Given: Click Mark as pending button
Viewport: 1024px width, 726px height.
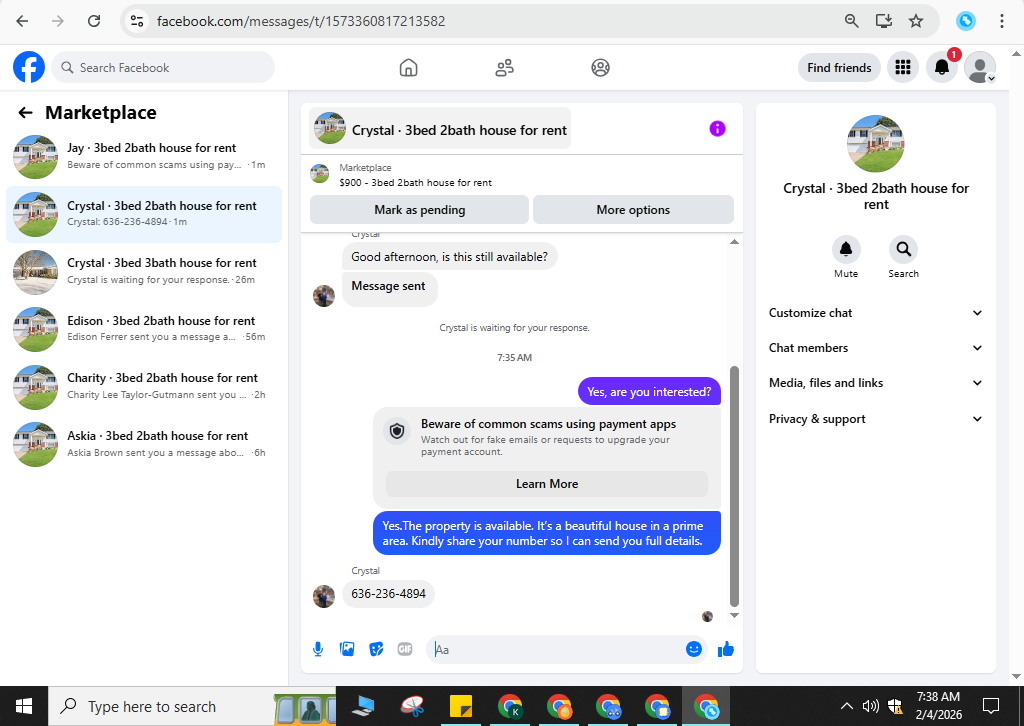Looking at the screenshot, I should click(419, 210).
